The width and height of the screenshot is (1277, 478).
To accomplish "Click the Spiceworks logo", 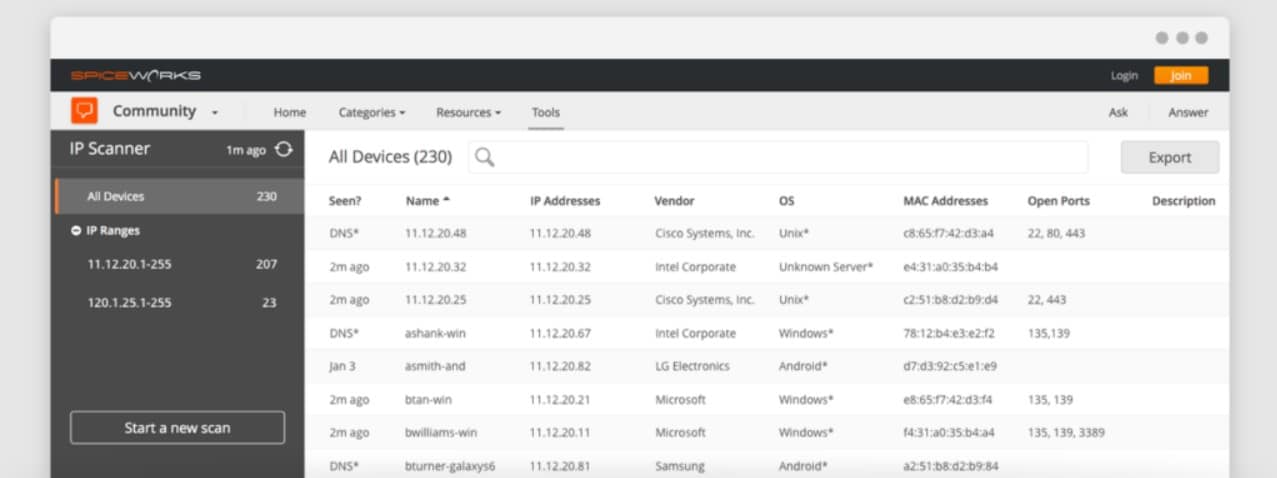I will 136,75.
